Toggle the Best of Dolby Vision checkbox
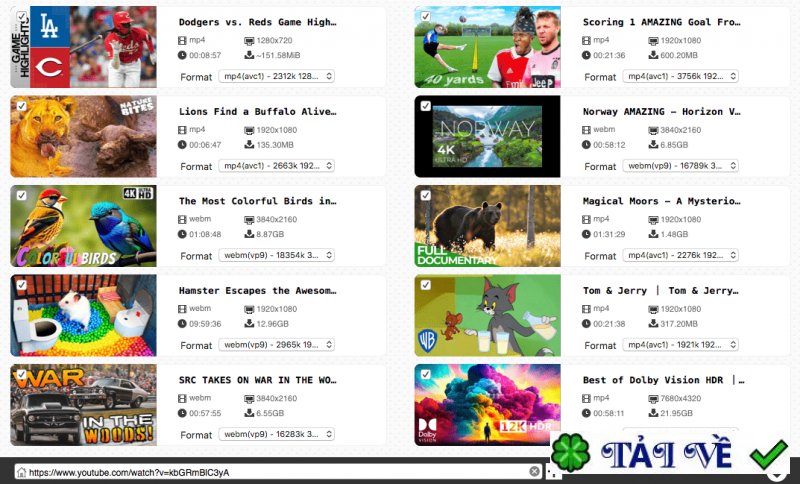 (426, 374)
